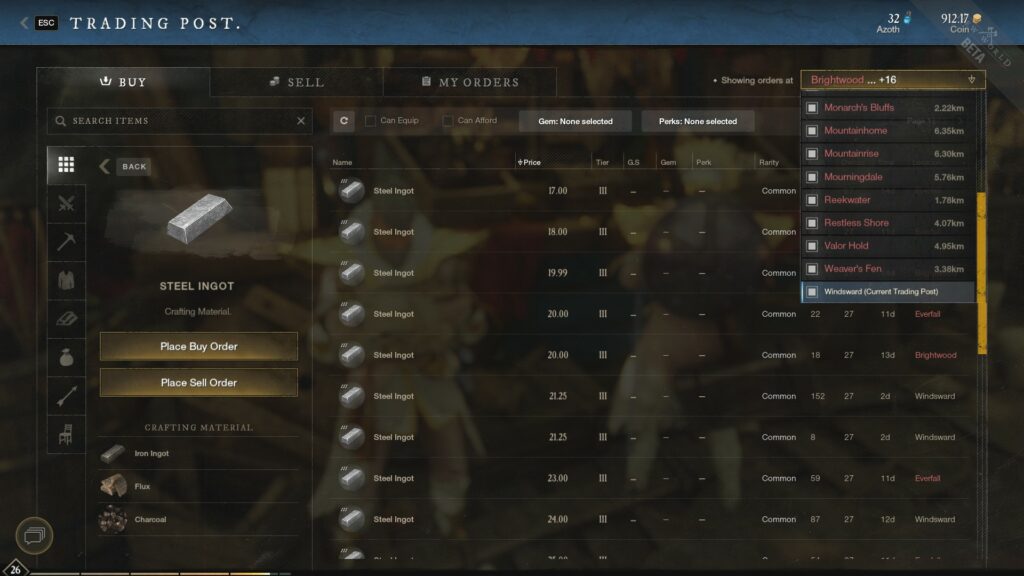
Task: Click the settlement list yellow scrollbar
Action: pos(982,273)
